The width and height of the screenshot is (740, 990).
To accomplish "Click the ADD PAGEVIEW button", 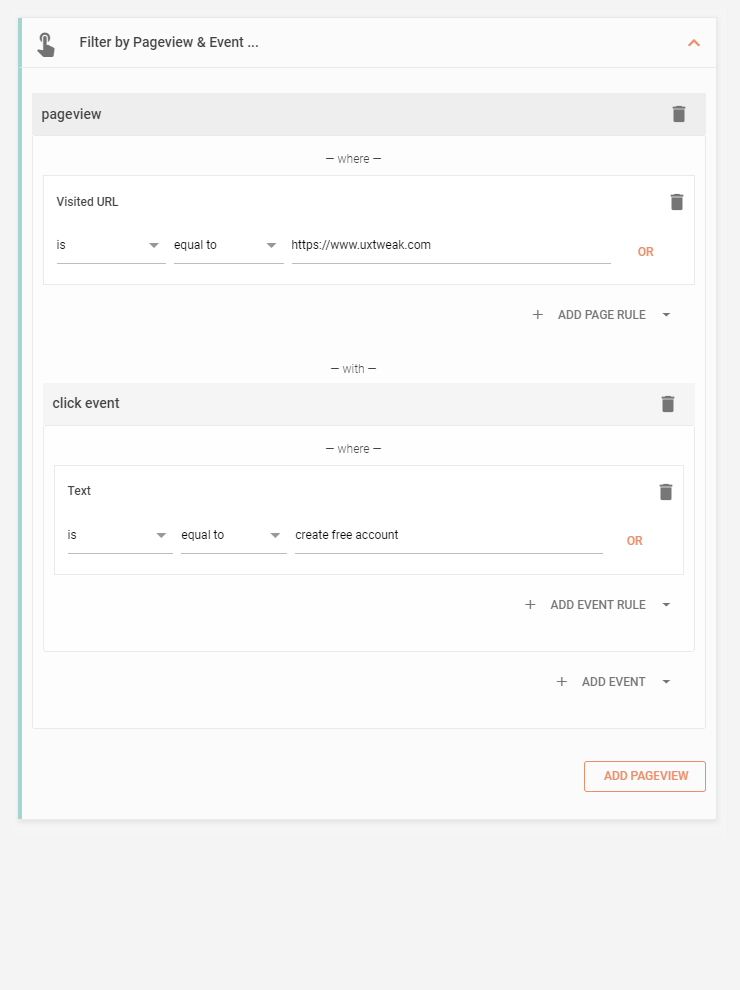I will 645,776.
